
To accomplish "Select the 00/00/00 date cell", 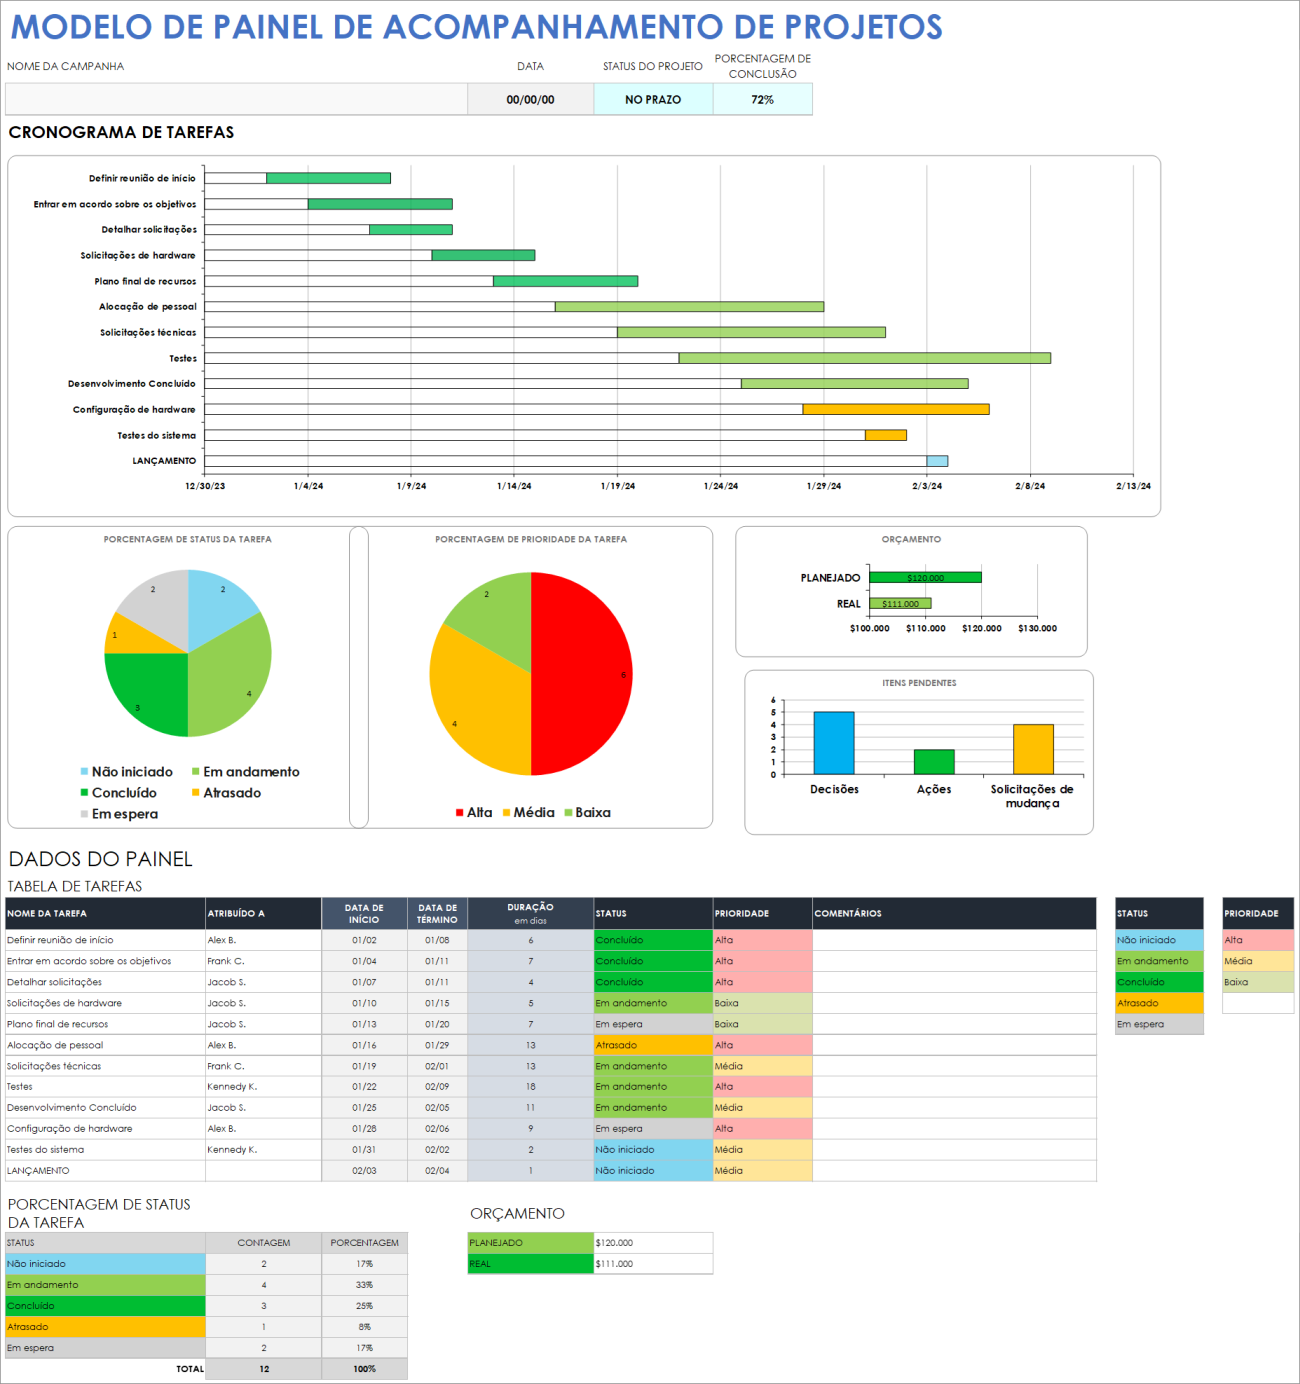I will [530, 99].
